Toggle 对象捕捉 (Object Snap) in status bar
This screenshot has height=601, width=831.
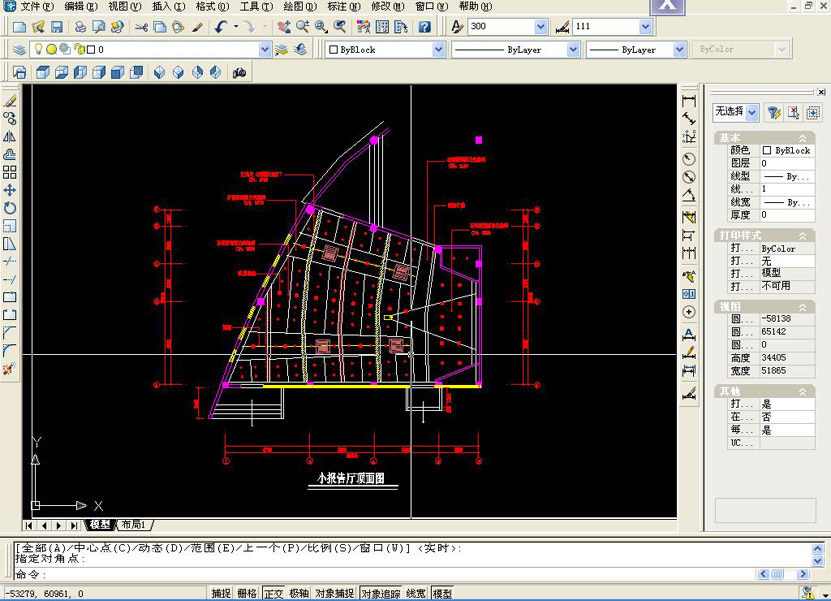(333, 593)
